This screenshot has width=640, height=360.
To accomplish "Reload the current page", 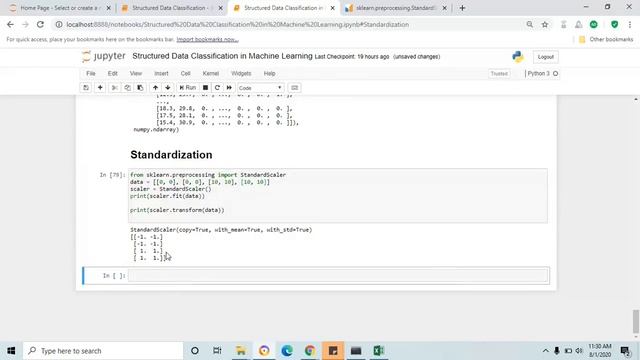I will [x=40, y=24].
